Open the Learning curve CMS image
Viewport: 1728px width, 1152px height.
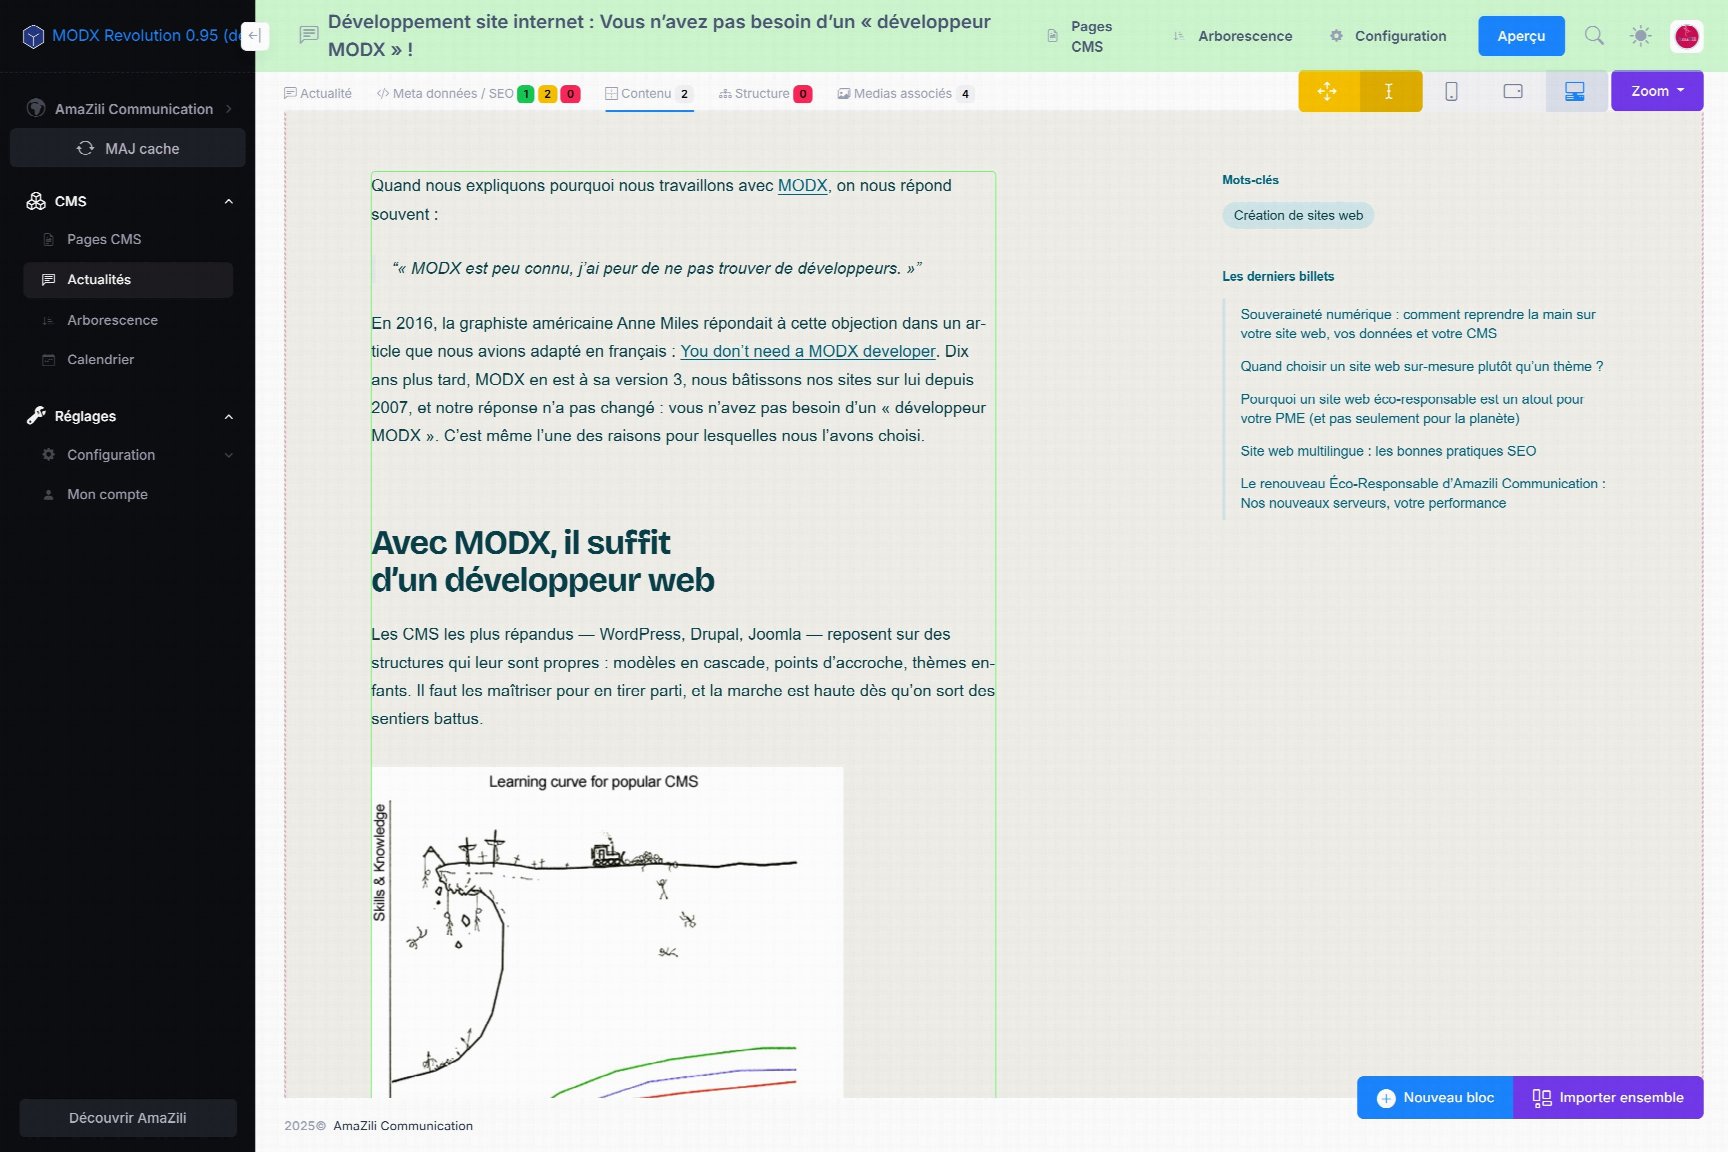coord(607,932)
